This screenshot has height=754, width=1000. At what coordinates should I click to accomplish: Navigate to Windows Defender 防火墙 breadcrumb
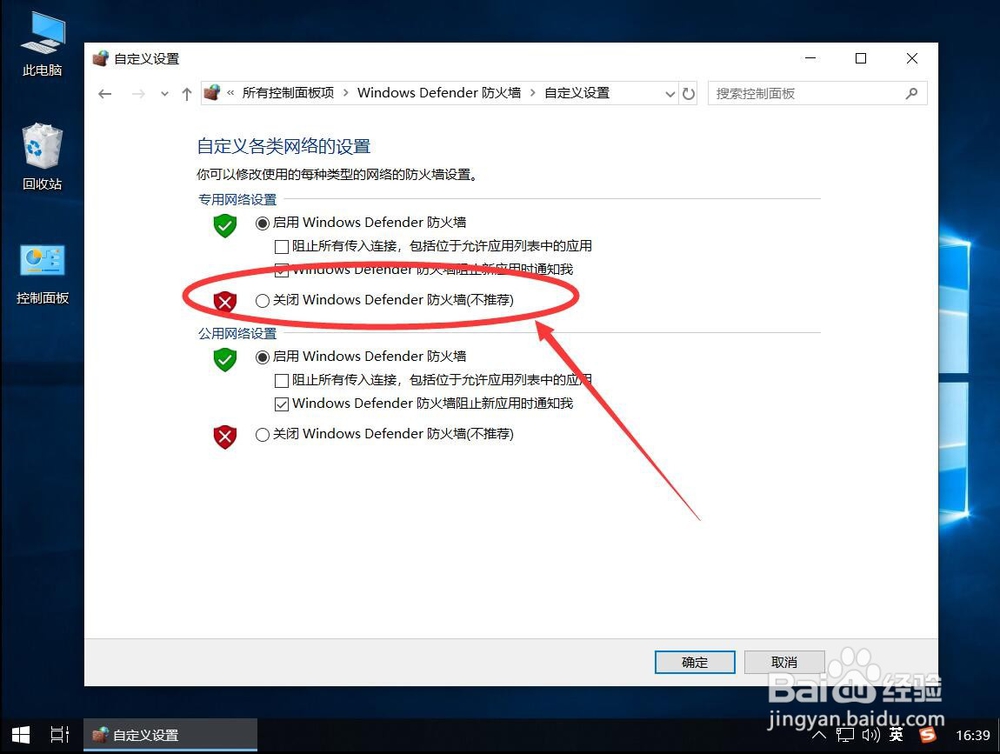click(439, 93)
